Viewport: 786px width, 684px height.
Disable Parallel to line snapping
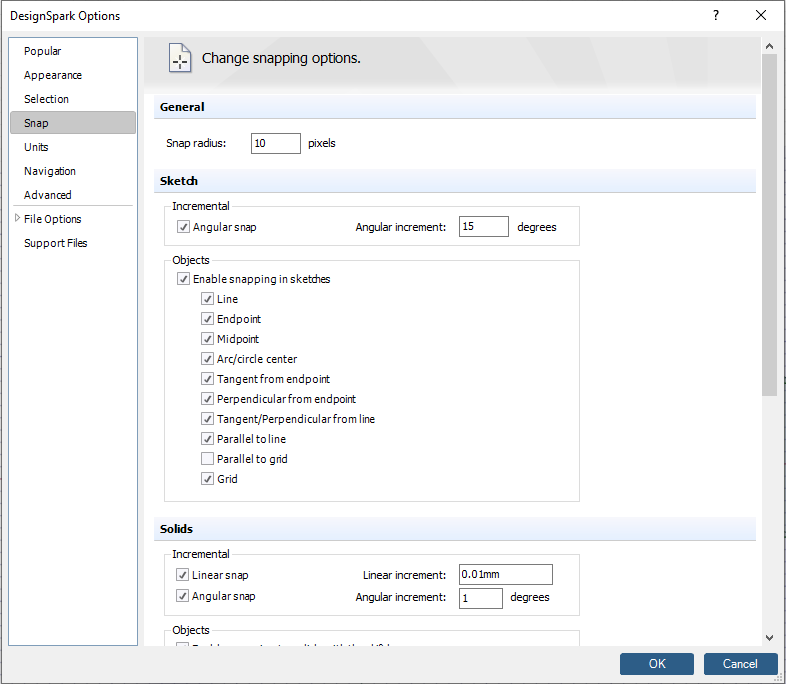[207, 439]
